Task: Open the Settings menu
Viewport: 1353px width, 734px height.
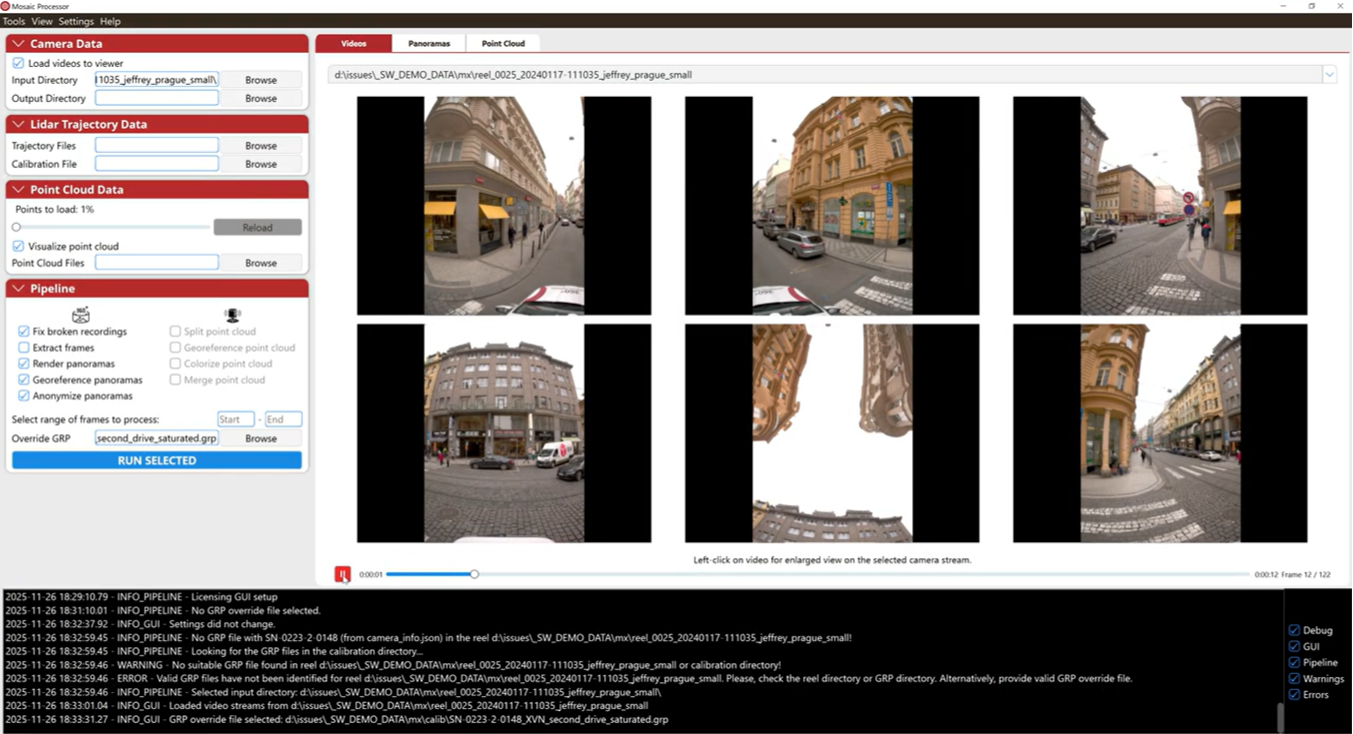Action: click(x=75, y=21)
